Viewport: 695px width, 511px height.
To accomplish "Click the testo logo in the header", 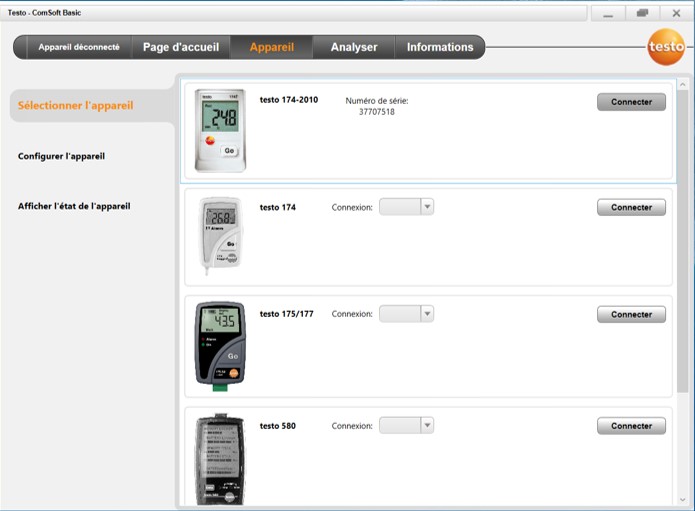I will coord(665,47).
